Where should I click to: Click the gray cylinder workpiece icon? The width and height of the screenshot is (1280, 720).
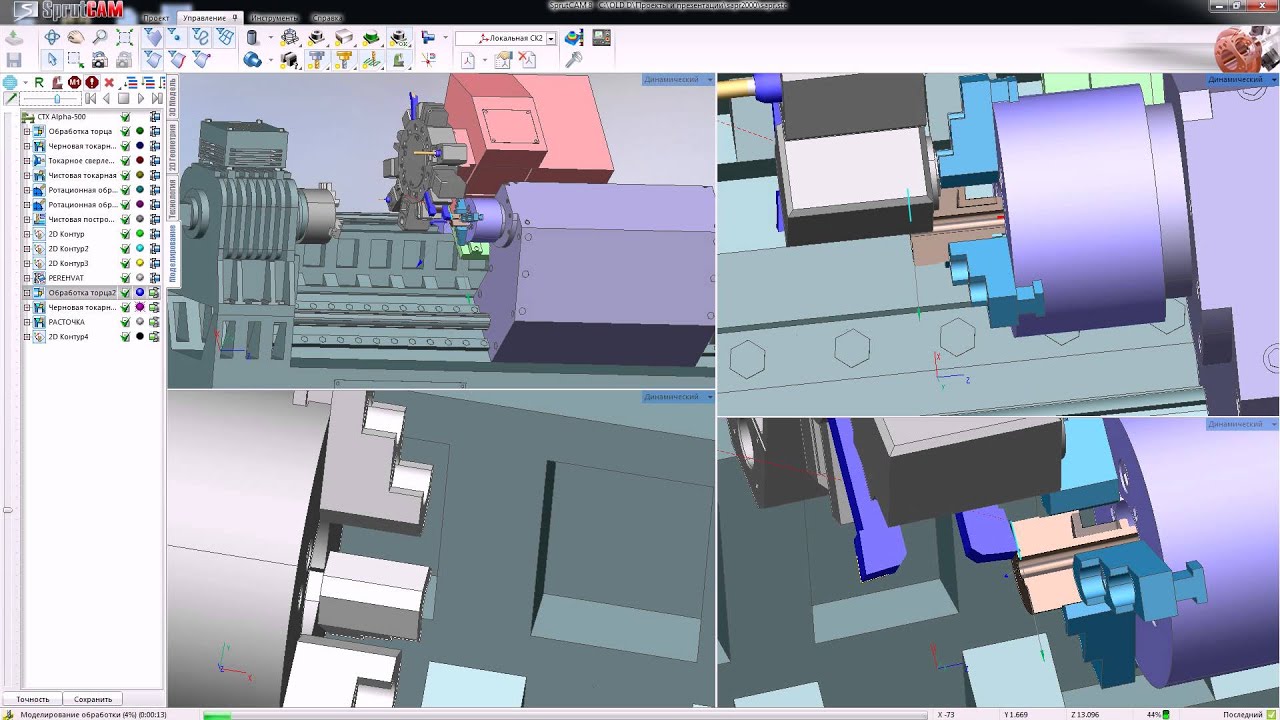point(251,38)
